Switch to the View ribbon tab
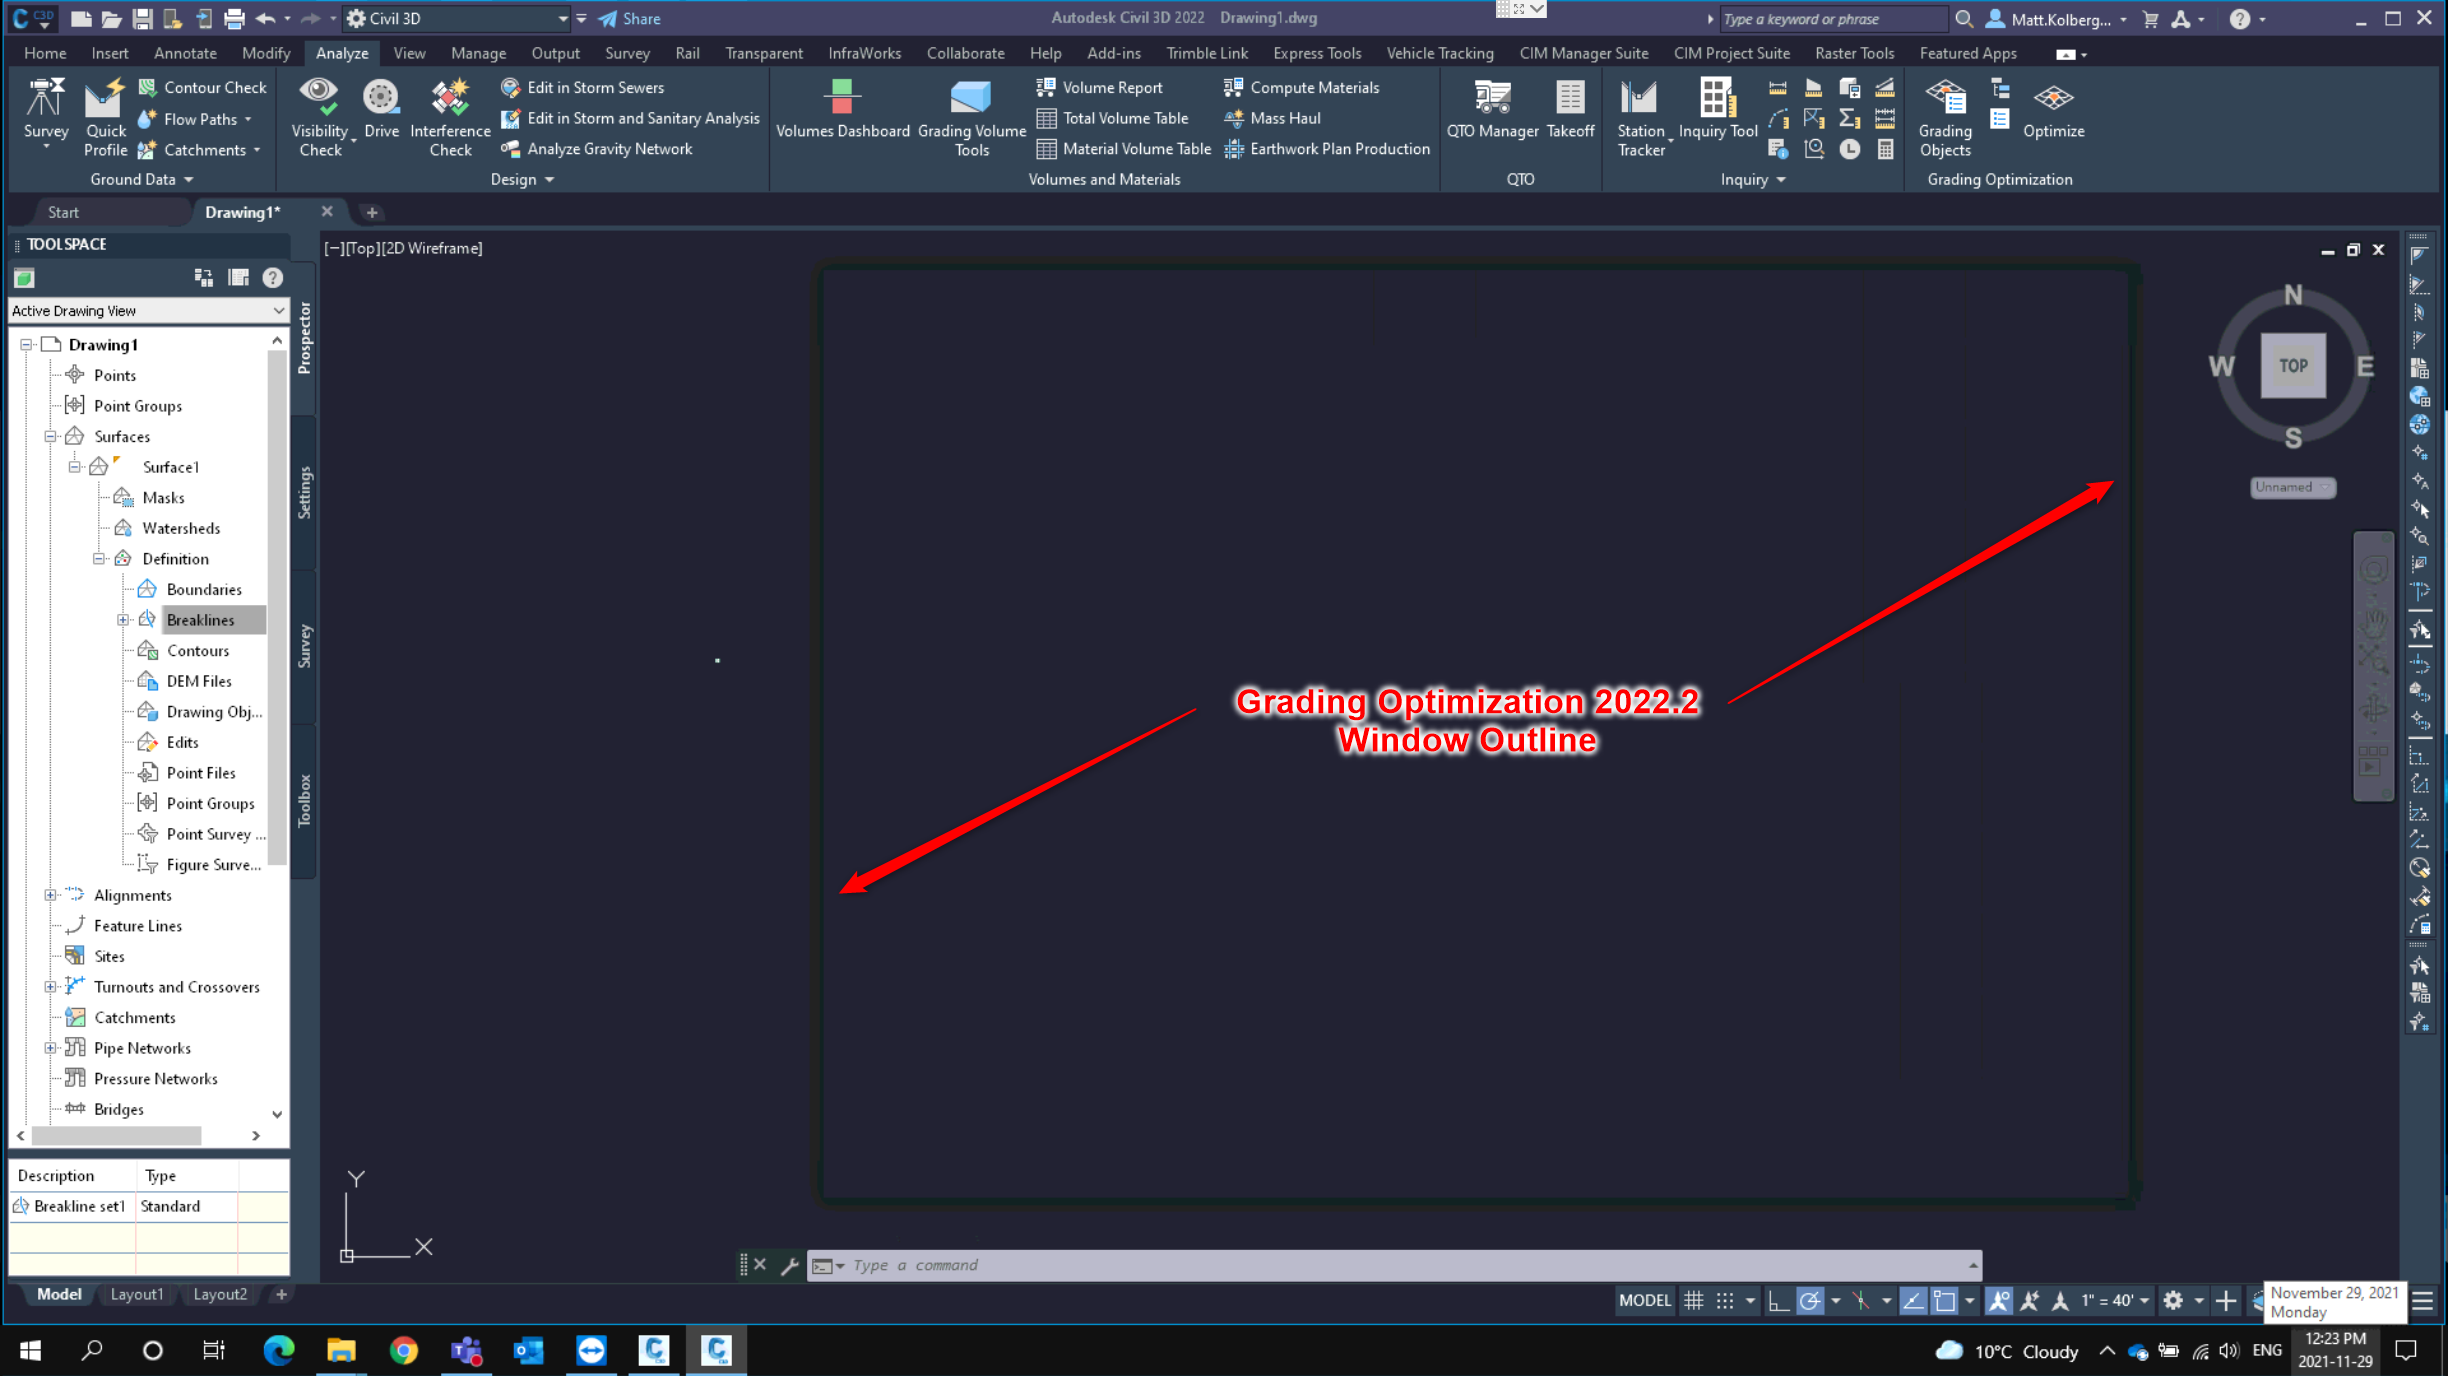 (x=409, y=52)
